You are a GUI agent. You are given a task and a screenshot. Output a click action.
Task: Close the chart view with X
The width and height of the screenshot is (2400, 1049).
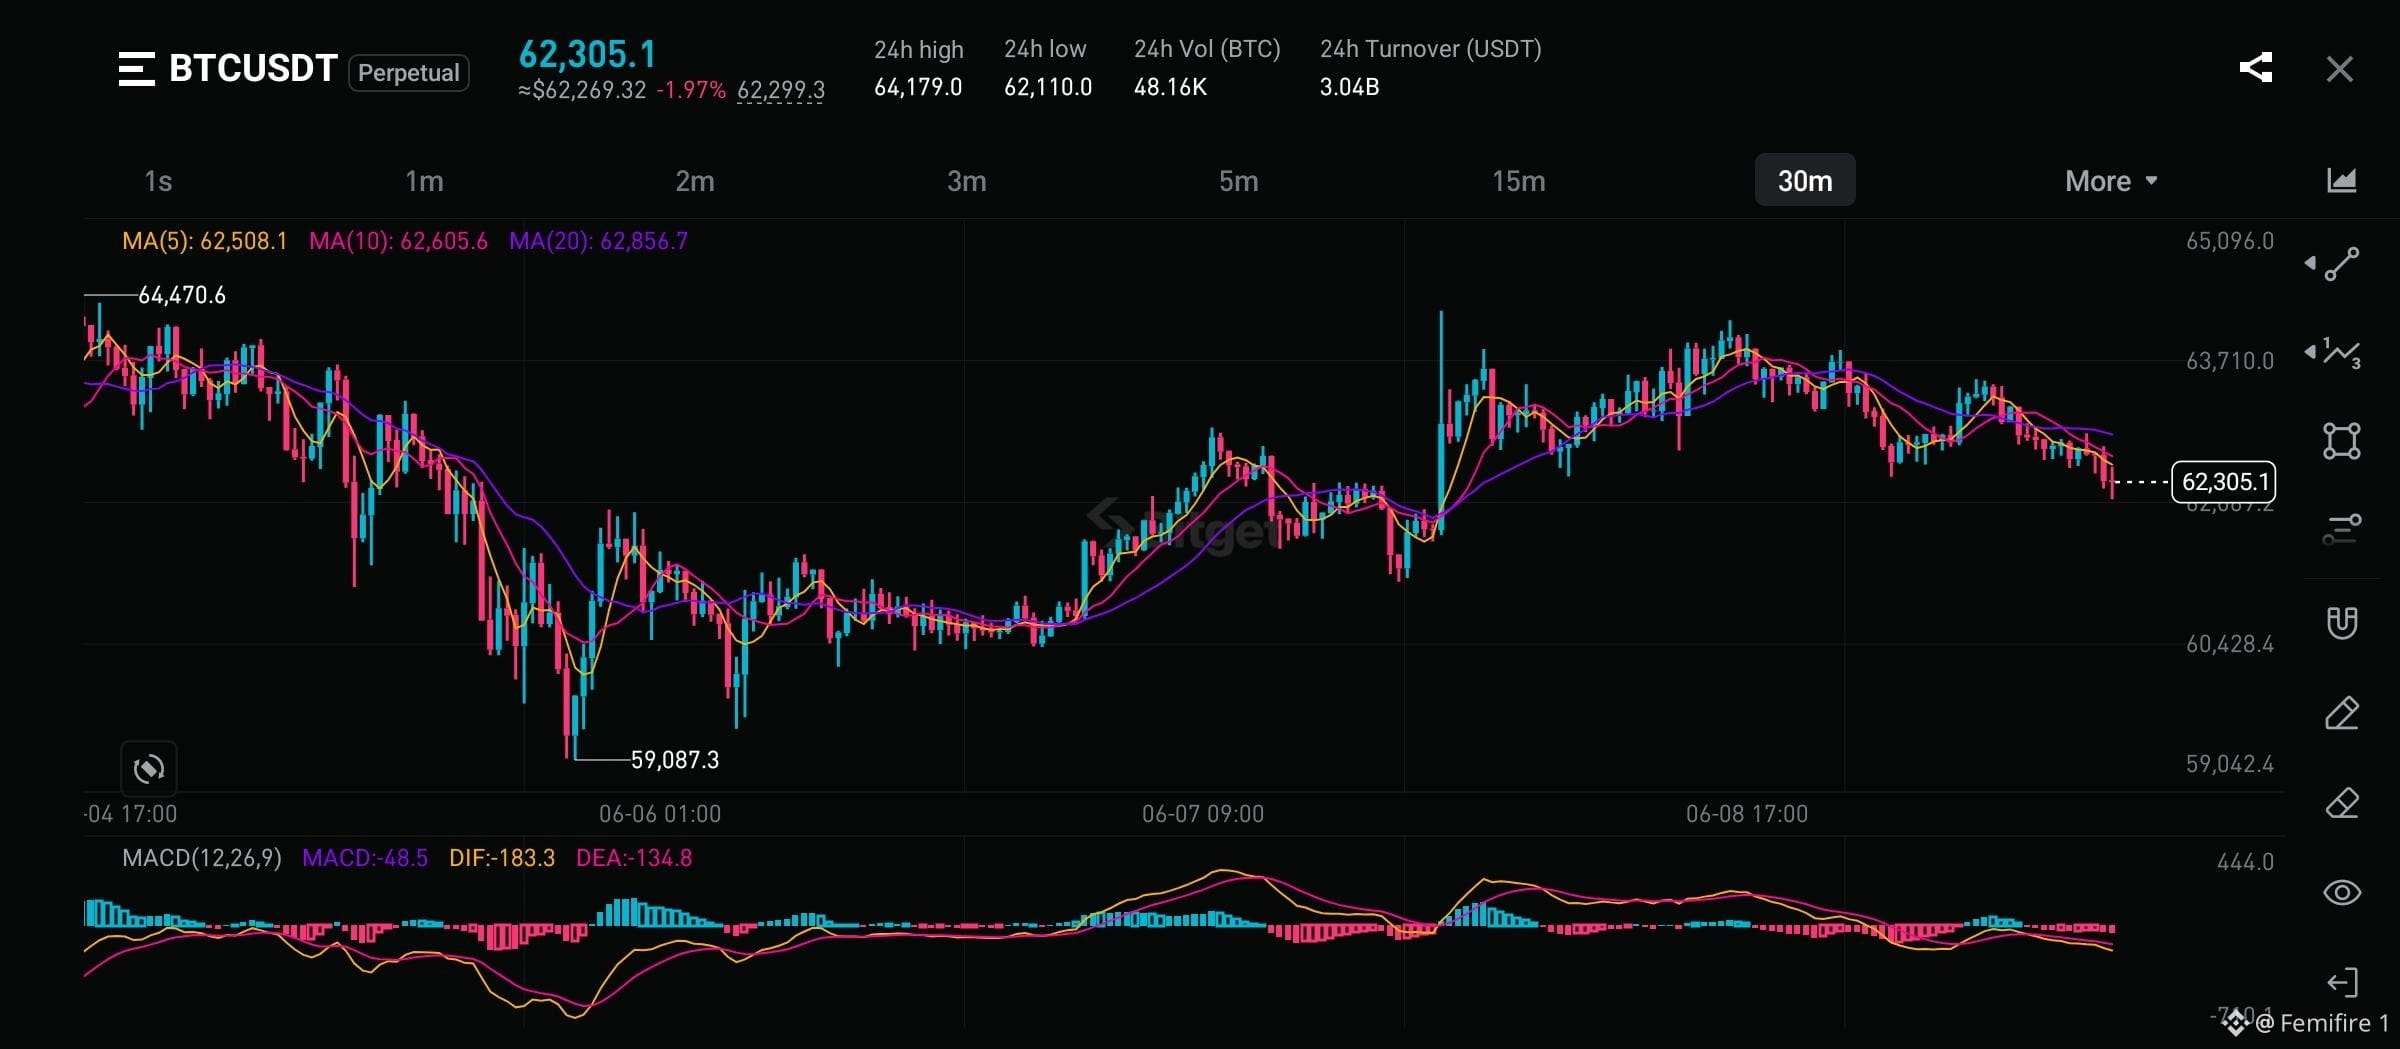point(2339,69)
